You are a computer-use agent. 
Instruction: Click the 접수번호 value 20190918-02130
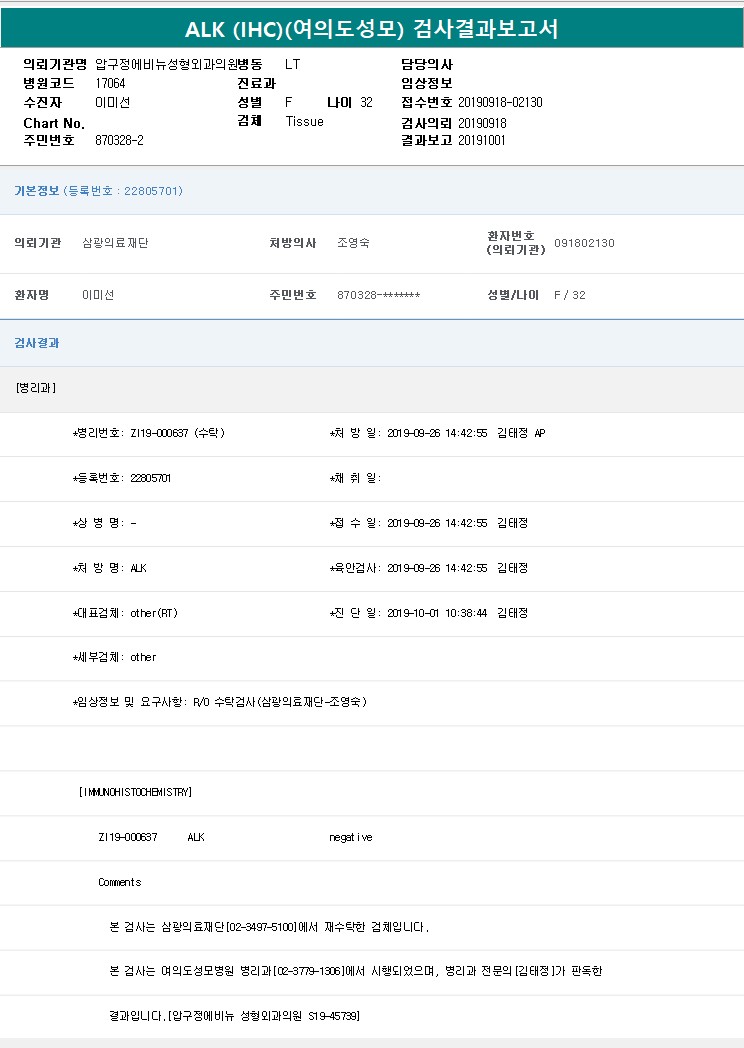point(500,102)
